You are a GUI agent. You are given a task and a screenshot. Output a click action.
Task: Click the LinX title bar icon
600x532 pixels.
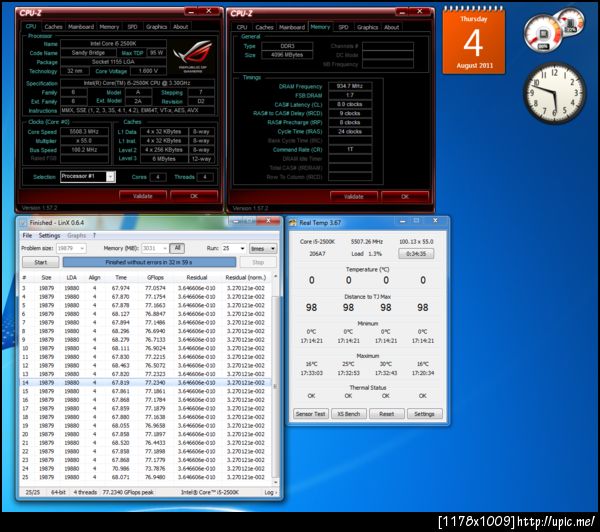pyautogui.click(x=23, y=223)
